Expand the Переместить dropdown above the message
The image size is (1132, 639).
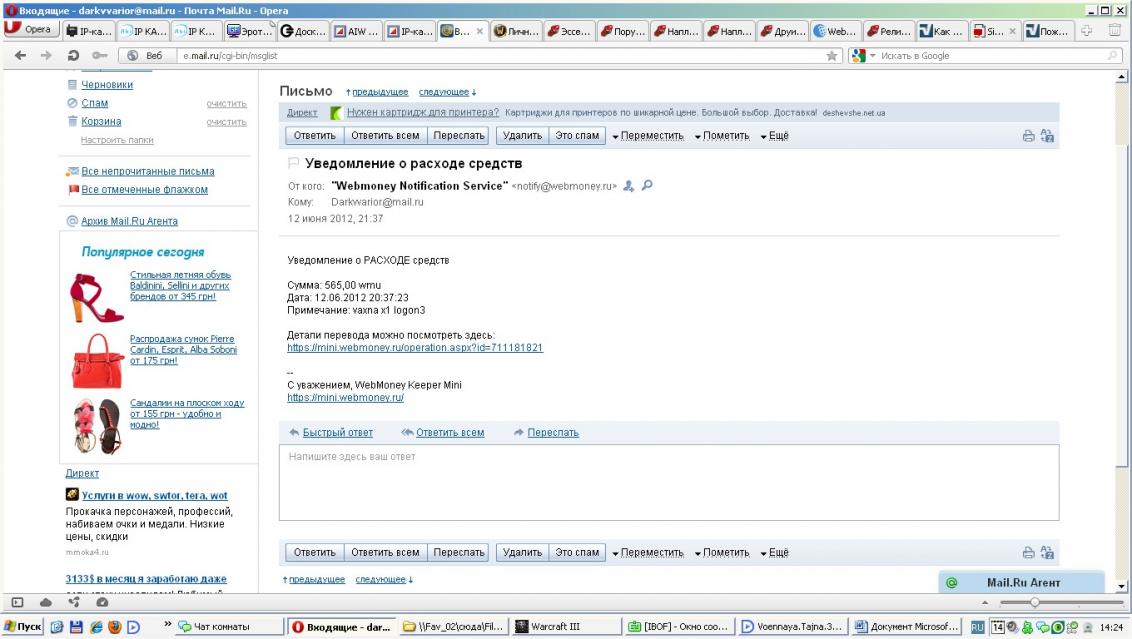pyautogui.click(x=648, y=136)
